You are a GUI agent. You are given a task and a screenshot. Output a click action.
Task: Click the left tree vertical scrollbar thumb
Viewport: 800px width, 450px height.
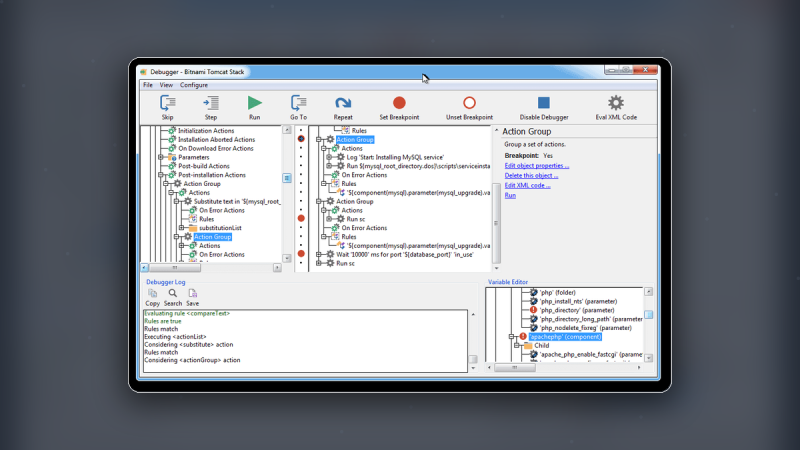click(287, 178)
